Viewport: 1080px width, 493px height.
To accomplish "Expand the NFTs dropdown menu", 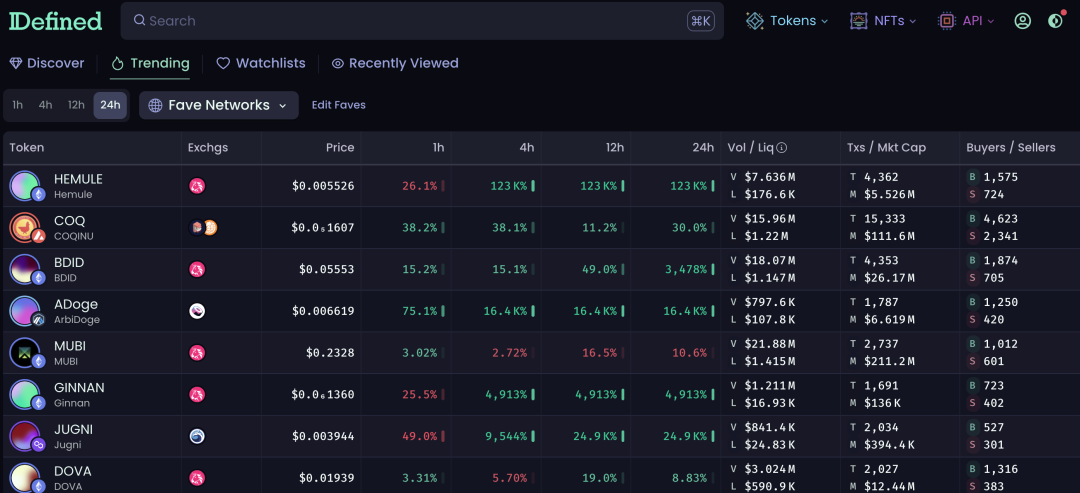I will click(883, 21).
